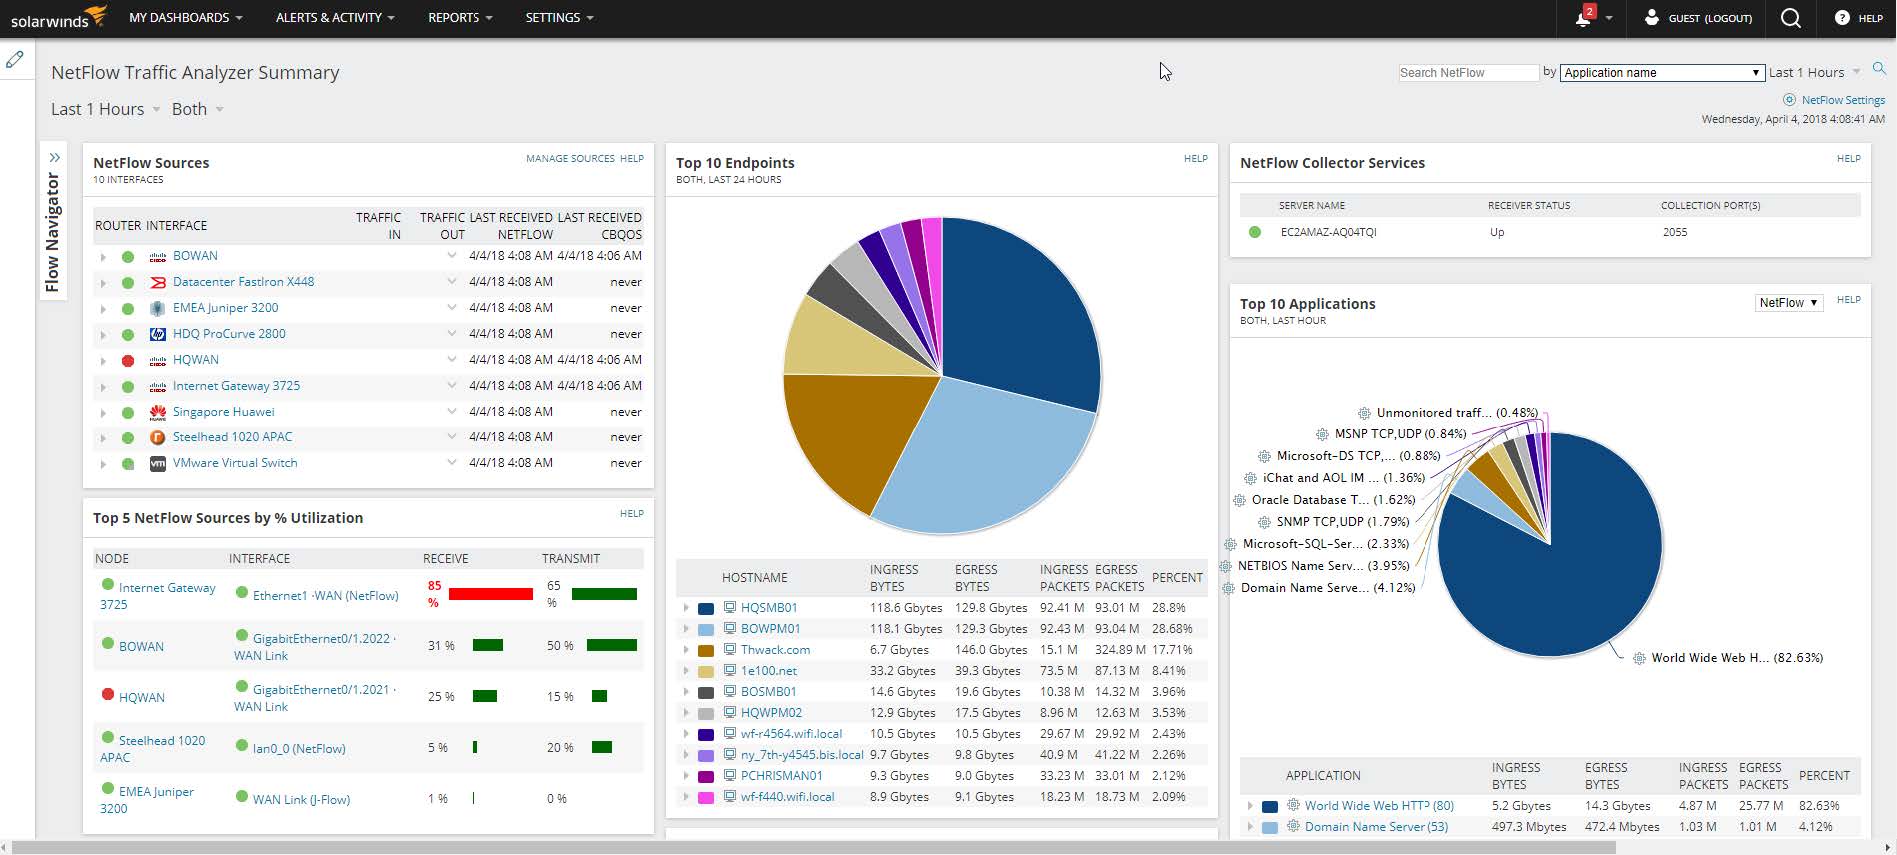
Task: Click the guest user profile icon
Action: [x=1652, y=17]
